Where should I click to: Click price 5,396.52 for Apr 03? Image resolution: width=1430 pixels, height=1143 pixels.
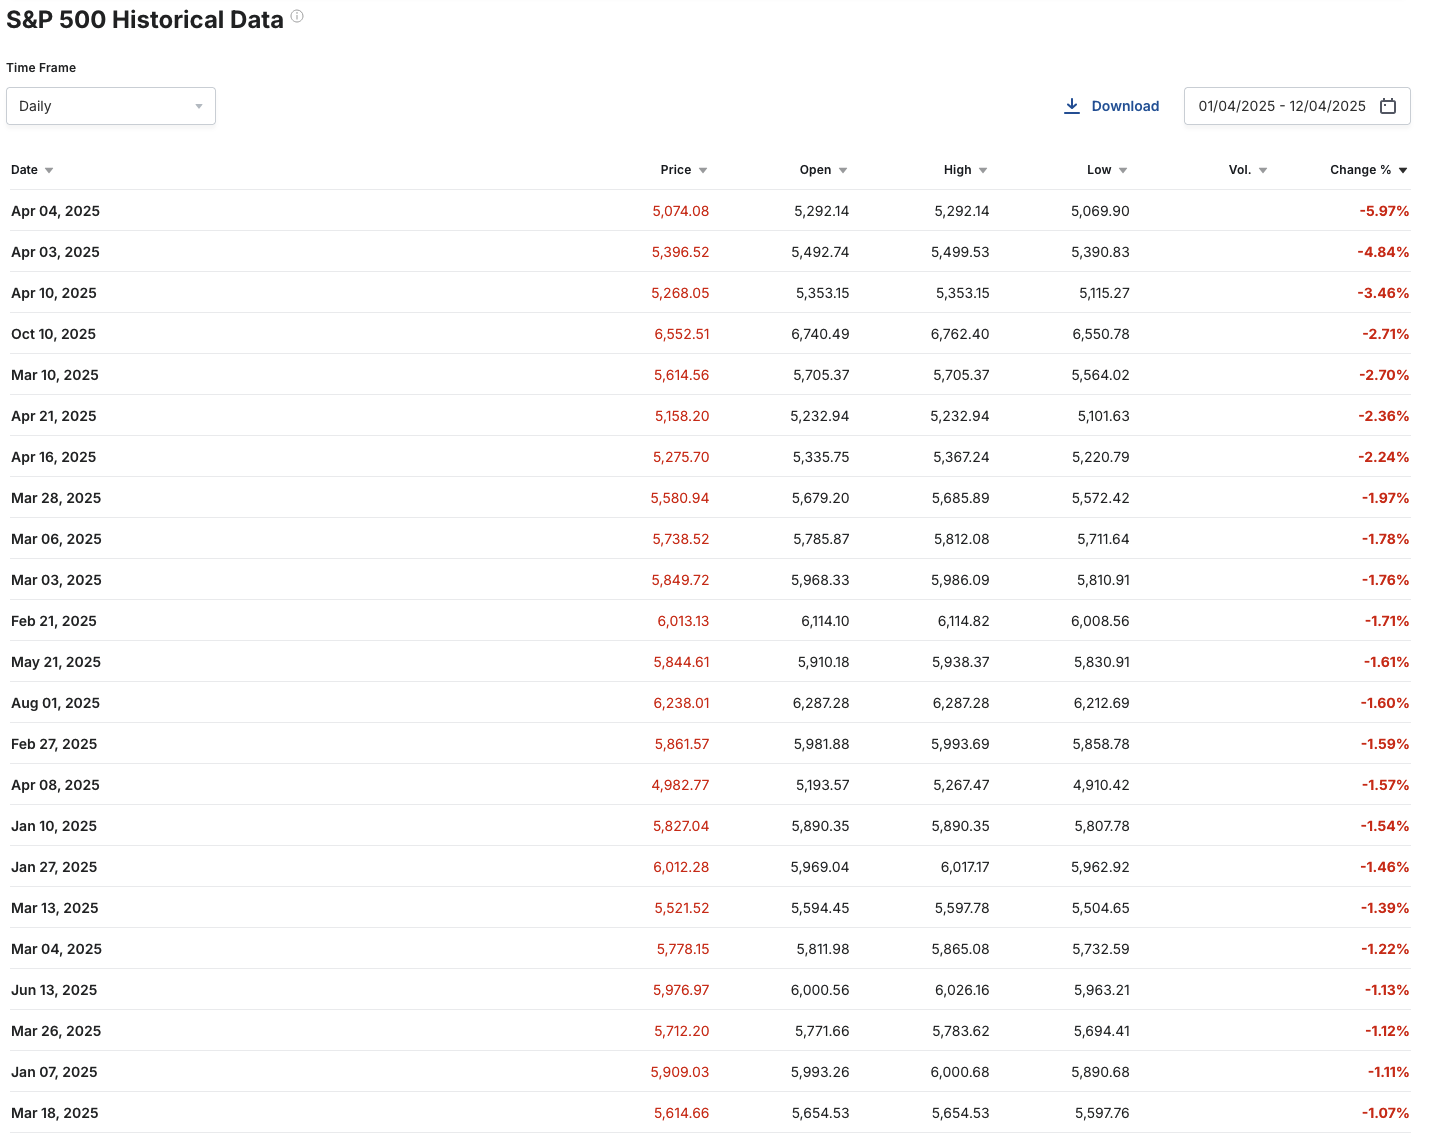click(680, 252)
